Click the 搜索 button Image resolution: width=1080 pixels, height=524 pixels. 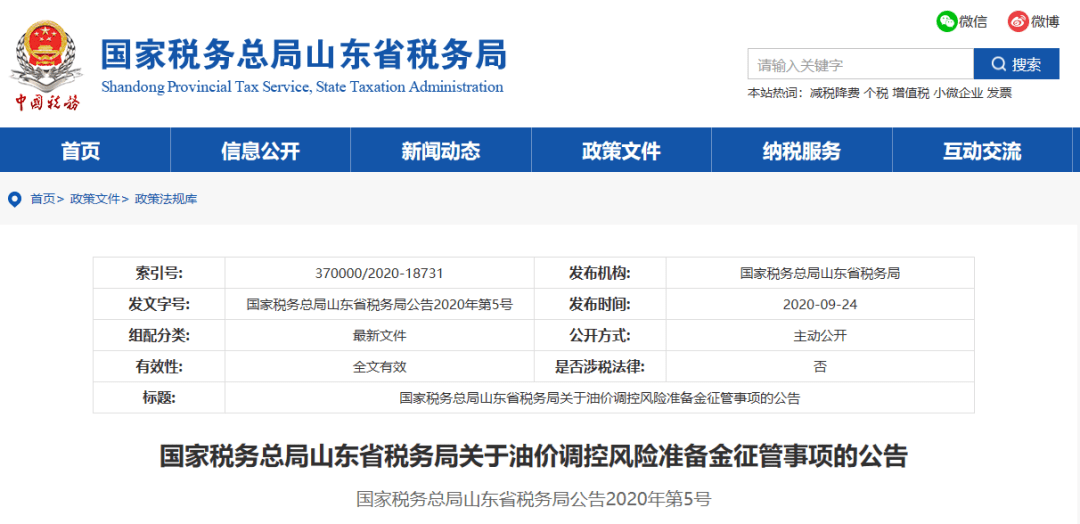pyautogui.click(x=1016, y=65)
